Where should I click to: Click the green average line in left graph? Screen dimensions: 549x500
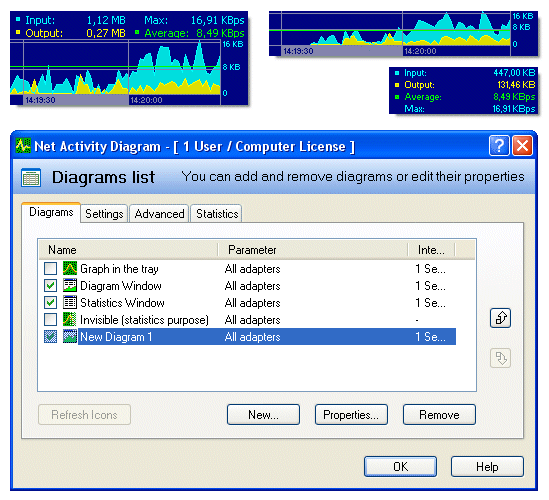116,67
